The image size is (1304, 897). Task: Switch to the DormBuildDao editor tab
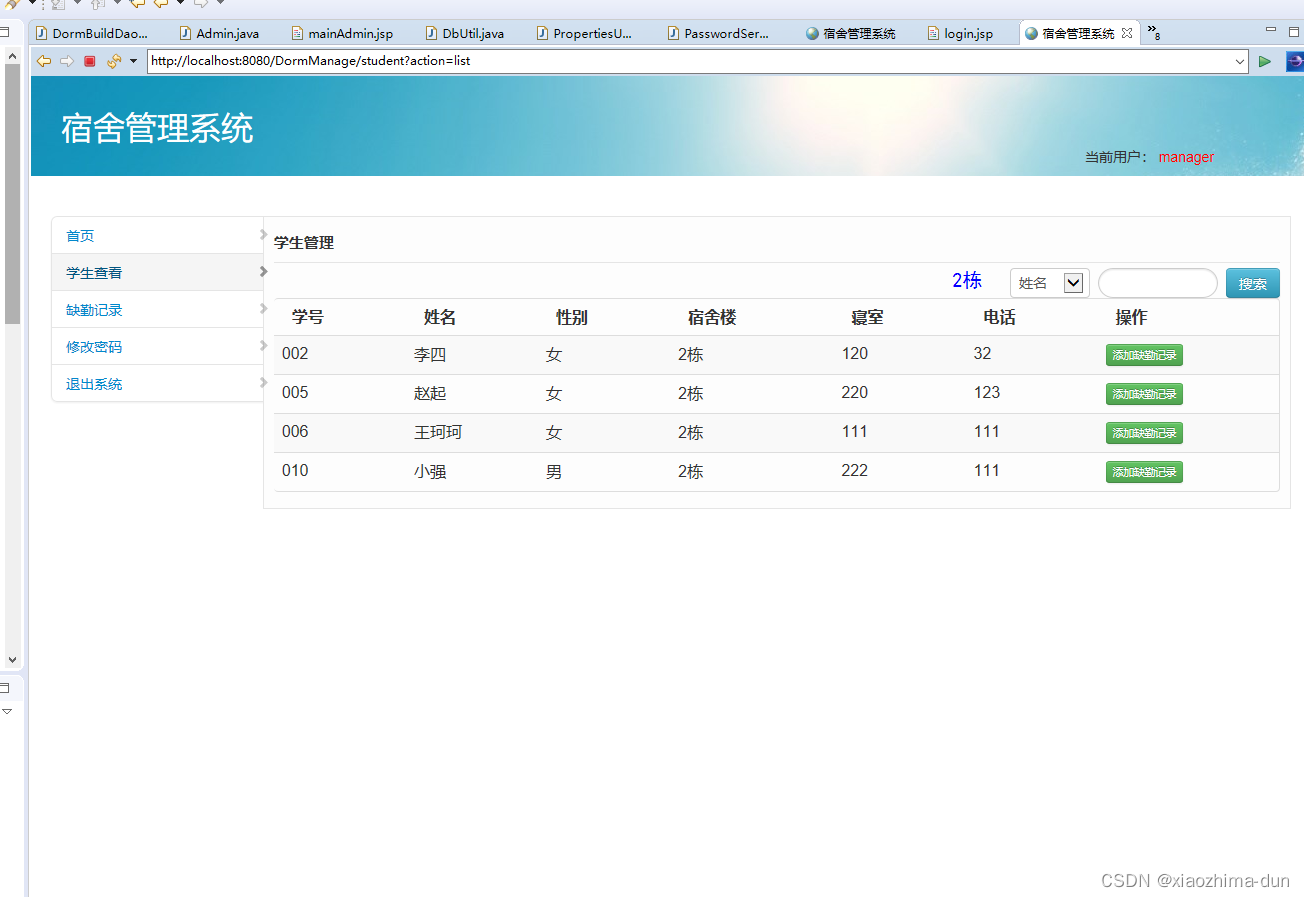click(92, 33)
